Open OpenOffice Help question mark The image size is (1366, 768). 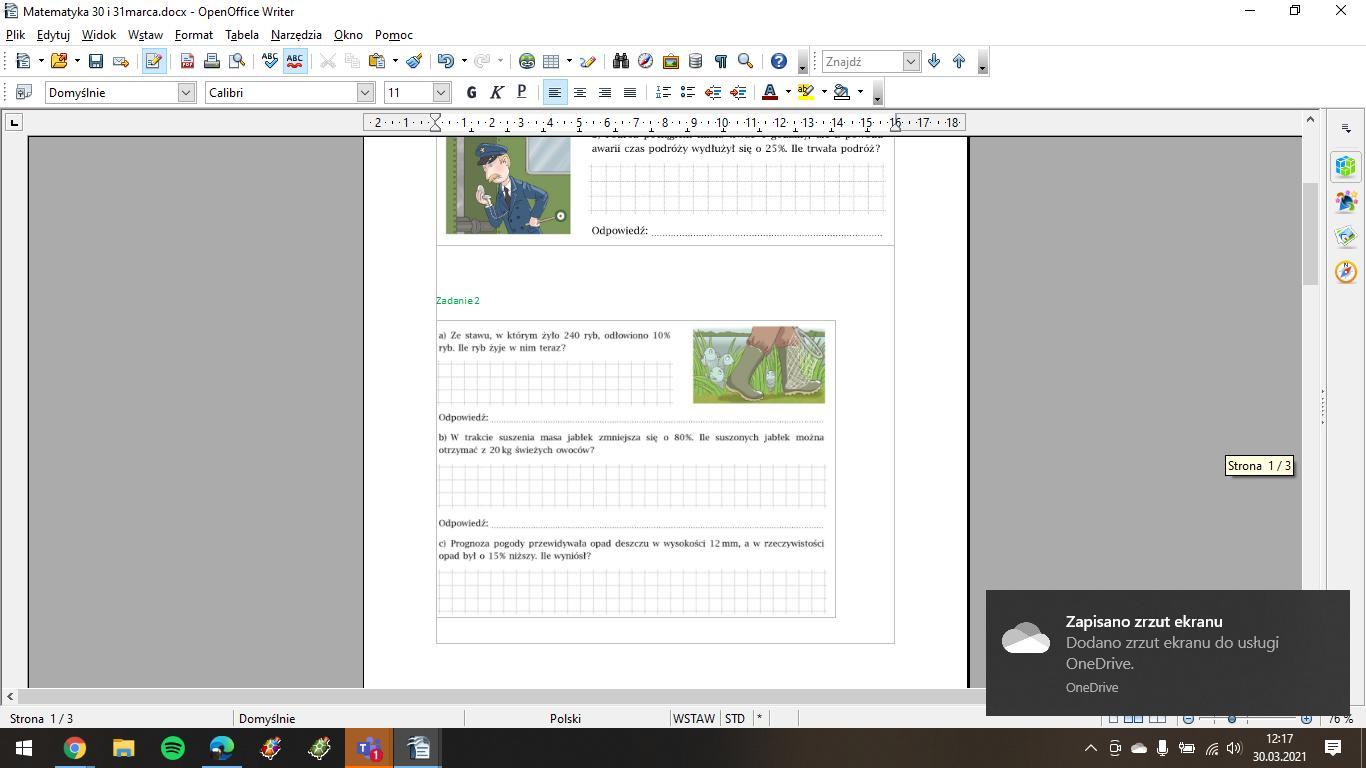779,61
